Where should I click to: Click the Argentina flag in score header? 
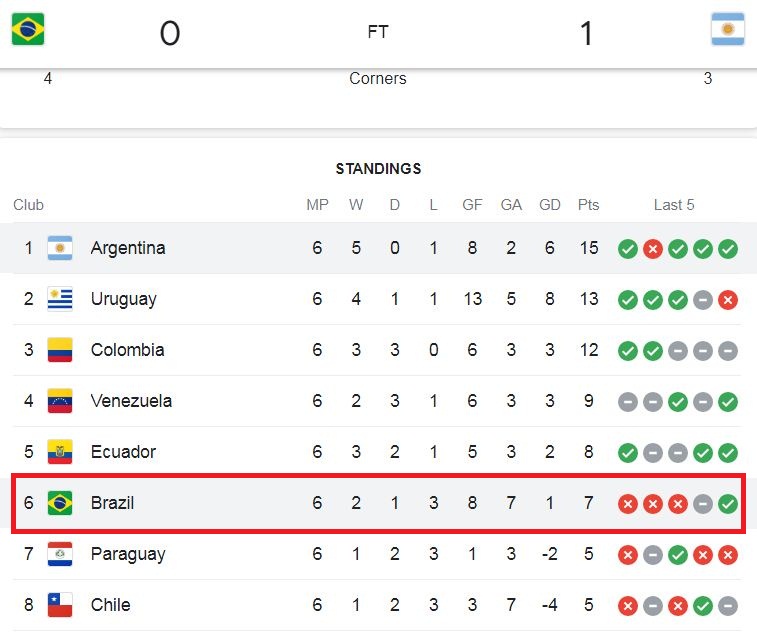(728, 29)
